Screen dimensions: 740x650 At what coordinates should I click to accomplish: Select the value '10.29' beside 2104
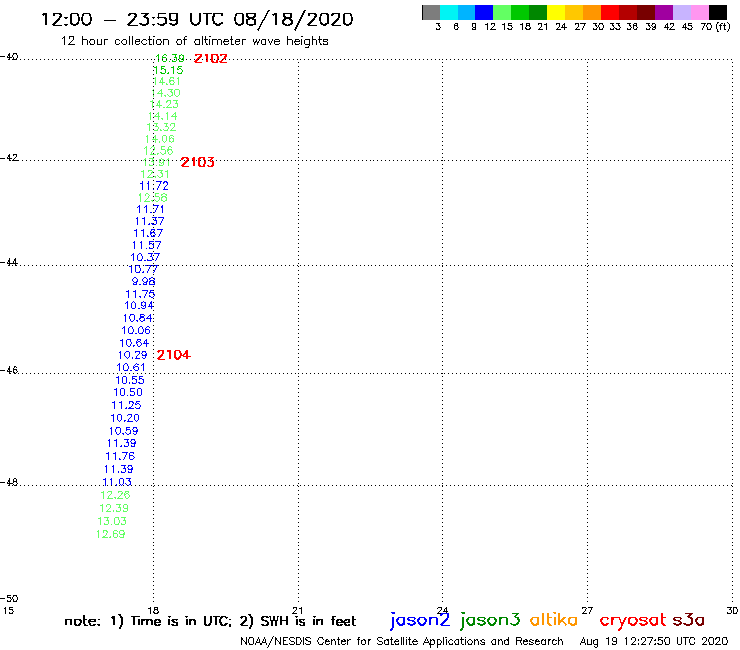133,355
